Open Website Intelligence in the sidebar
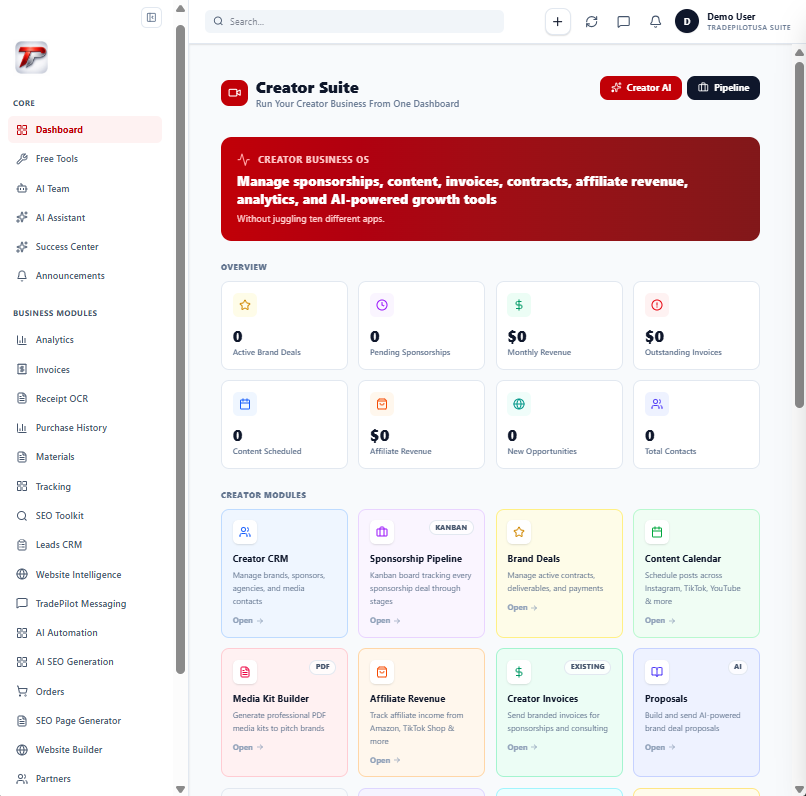The image size is (806, 796). [85, 575]
